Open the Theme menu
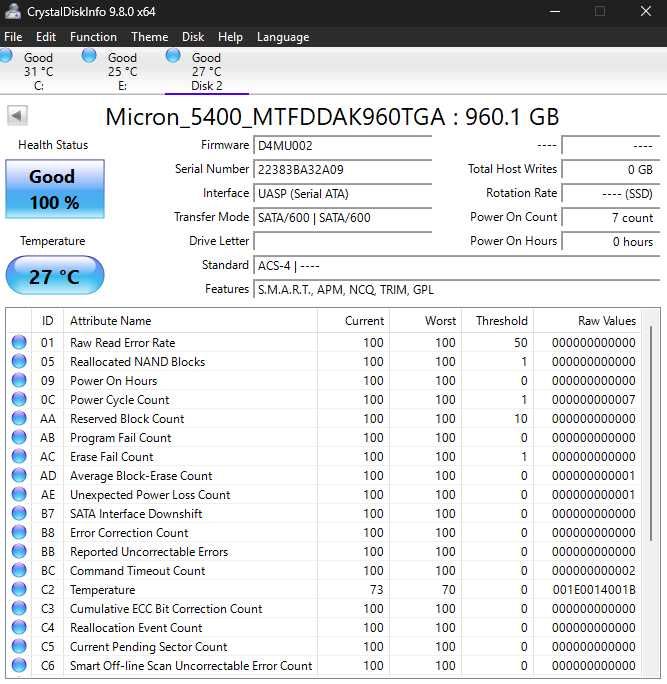The image size is (667, 684). click(150, 37)
